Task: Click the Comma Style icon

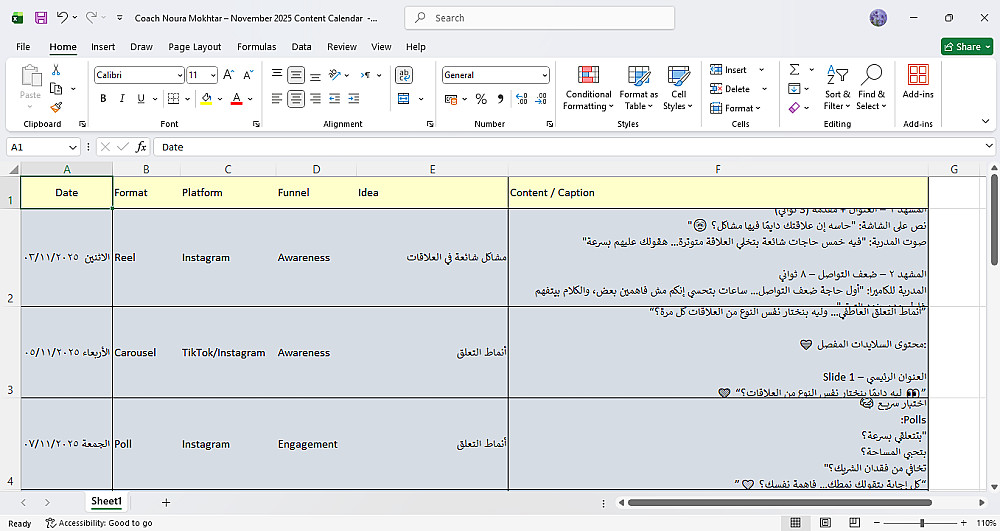Action: 501,99
